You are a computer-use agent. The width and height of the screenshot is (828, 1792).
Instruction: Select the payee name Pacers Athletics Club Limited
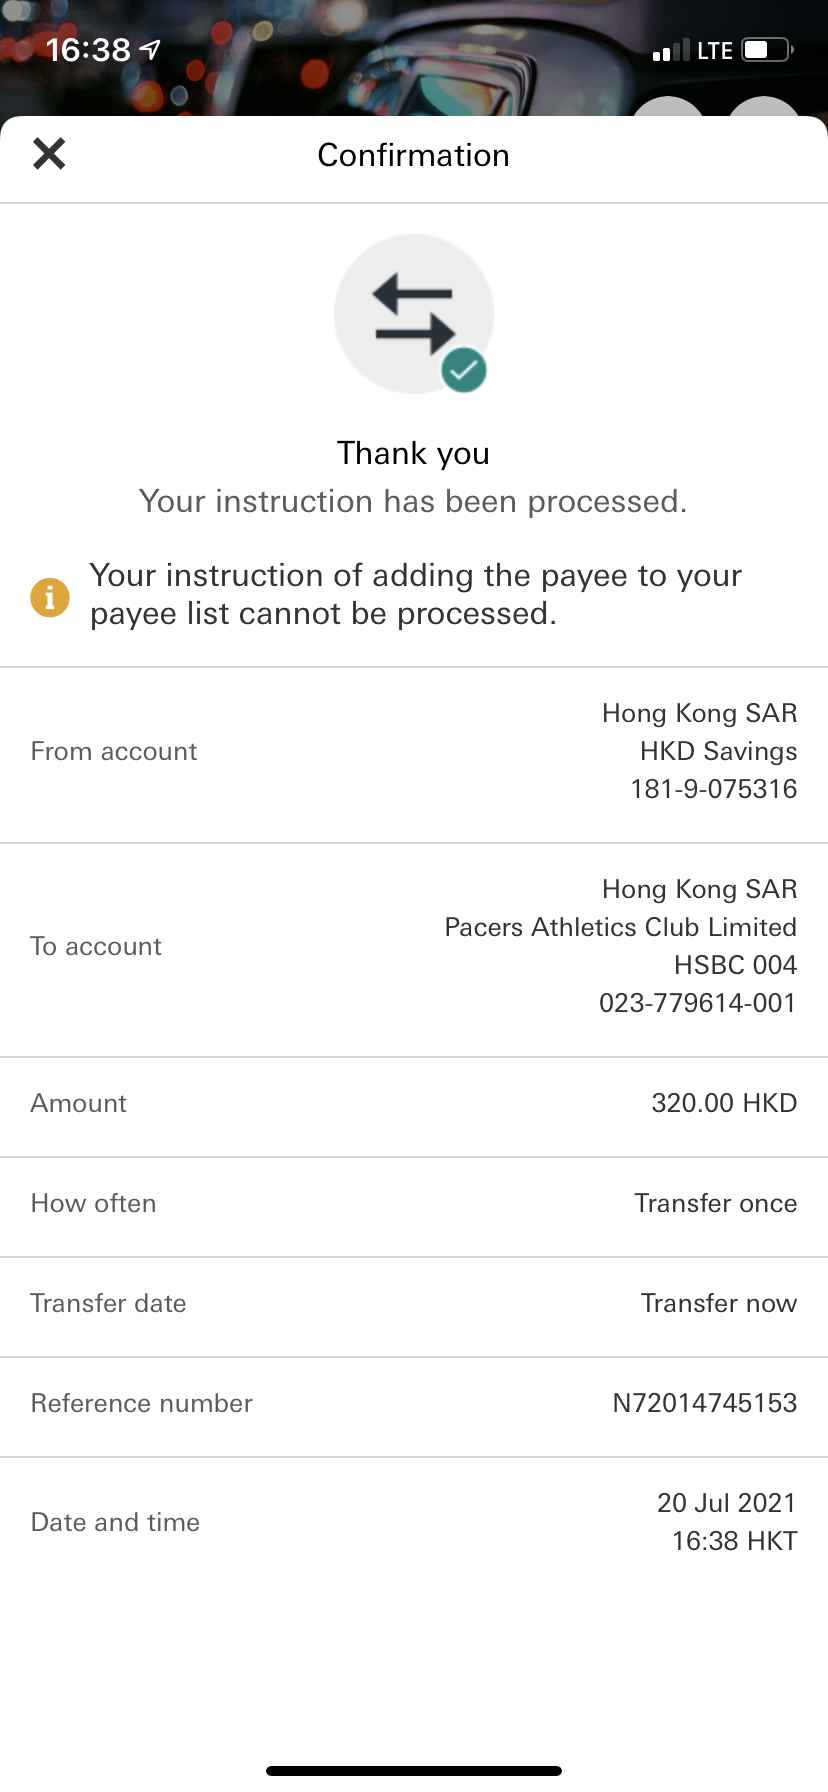coord(620,927)
